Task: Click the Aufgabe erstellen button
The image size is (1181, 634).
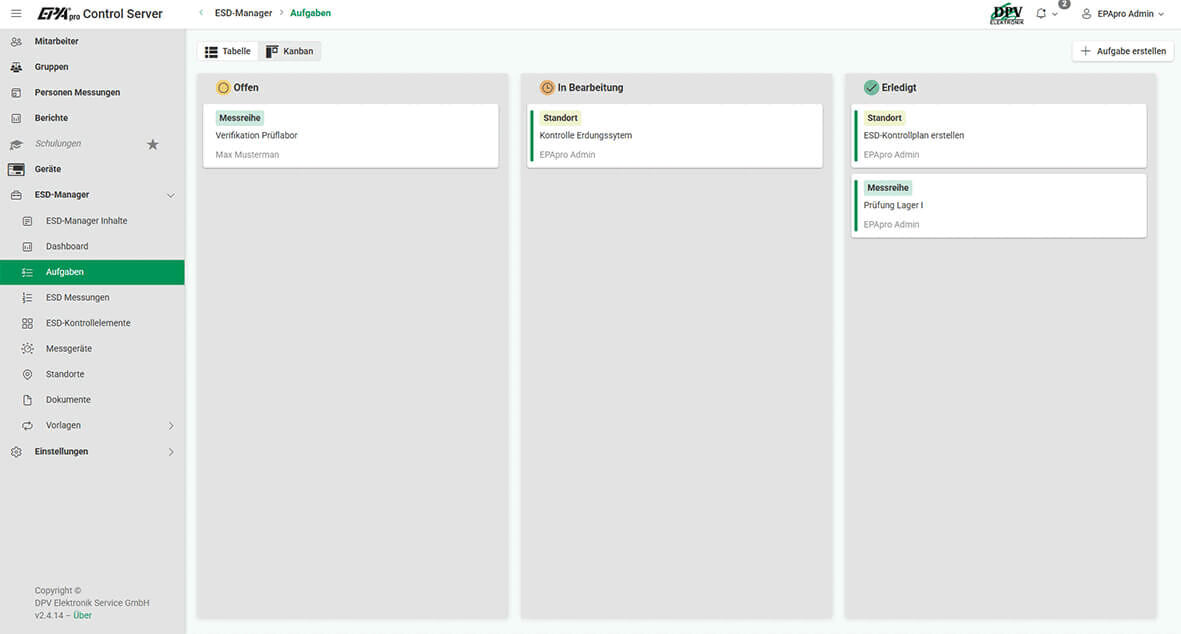Action: 1123,51
